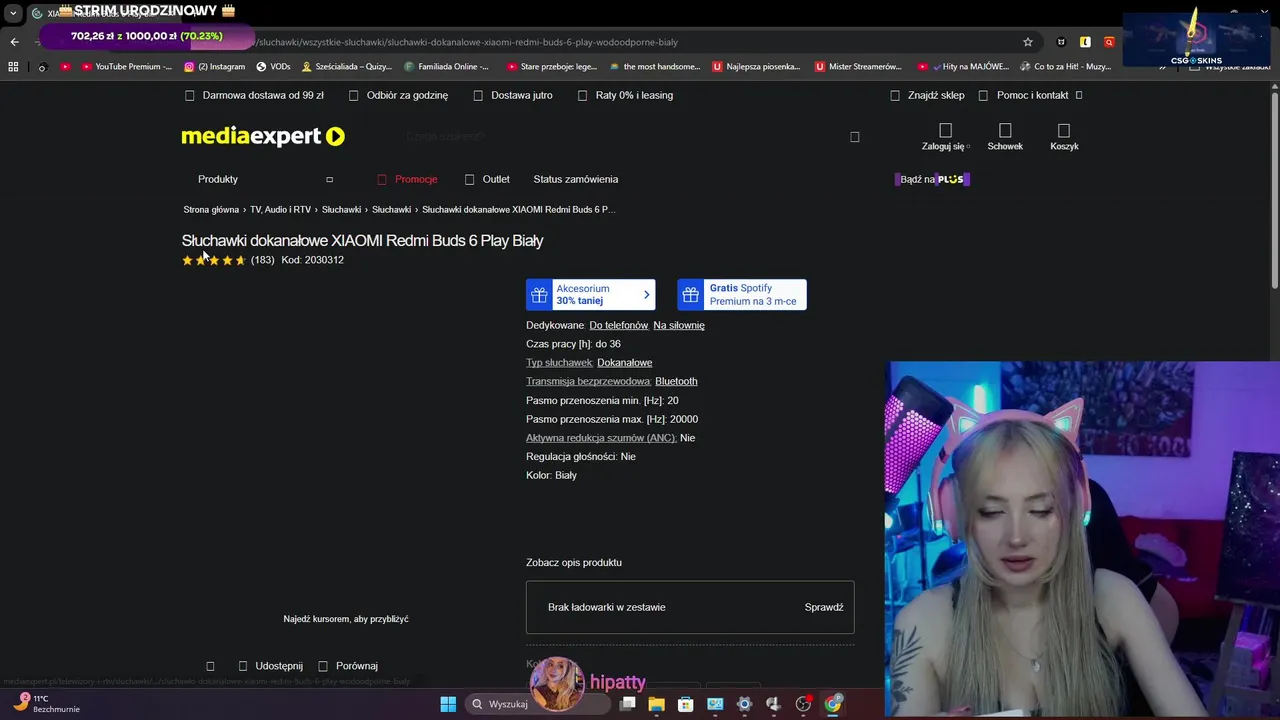Open Co to za Hit! bookmark
Viewport: 1280px width, 720px height.
(1066, 67)
